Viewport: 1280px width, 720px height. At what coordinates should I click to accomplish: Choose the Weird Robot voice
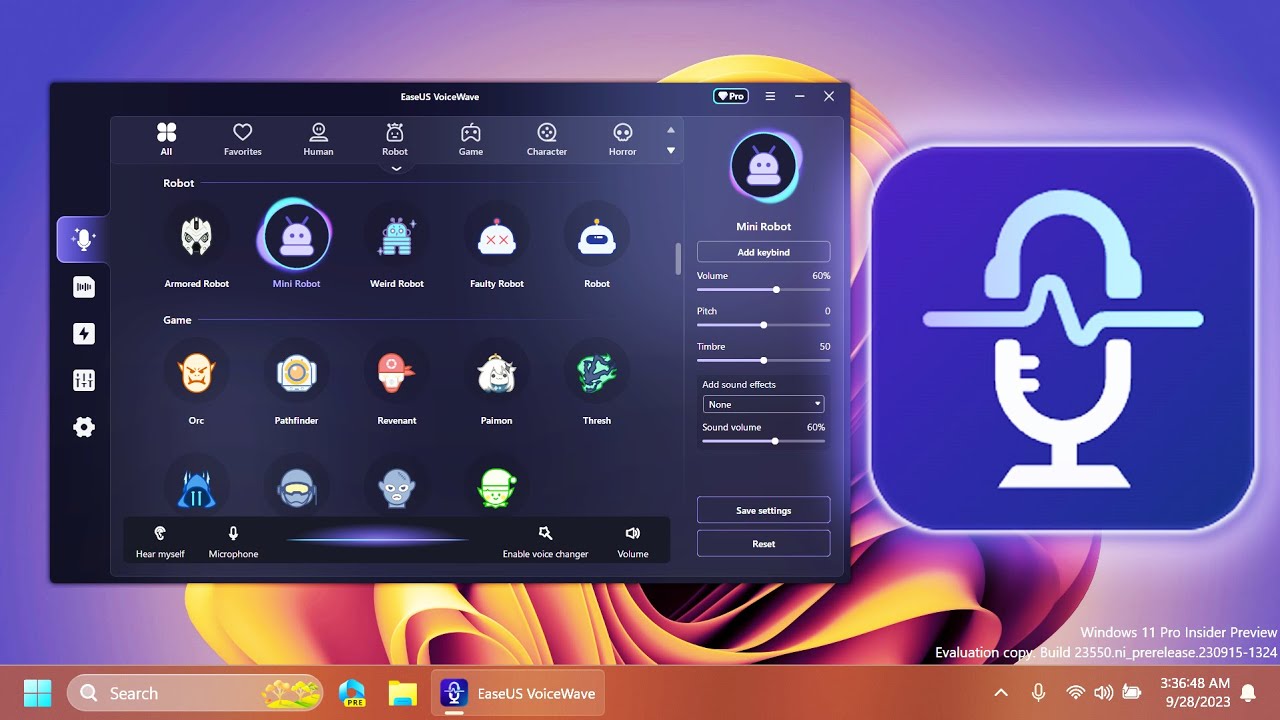coord(396,236)
